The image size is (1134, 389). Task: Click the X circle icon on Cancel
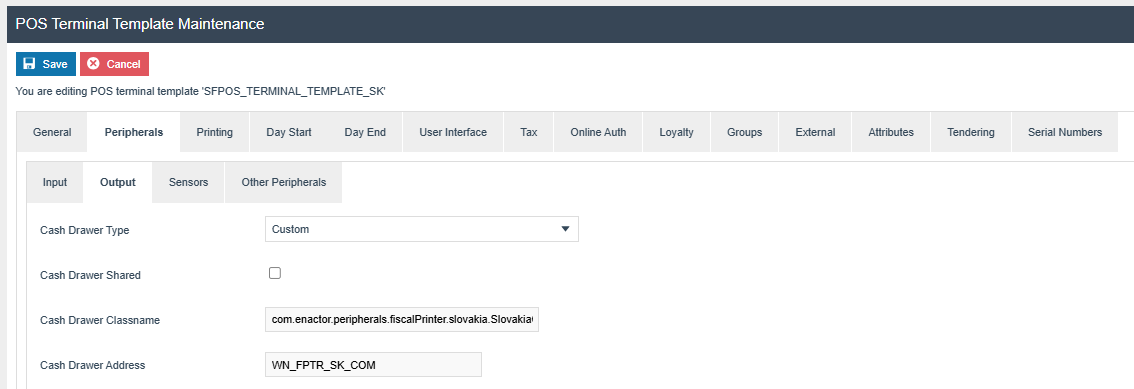click(x=93, y=64)
